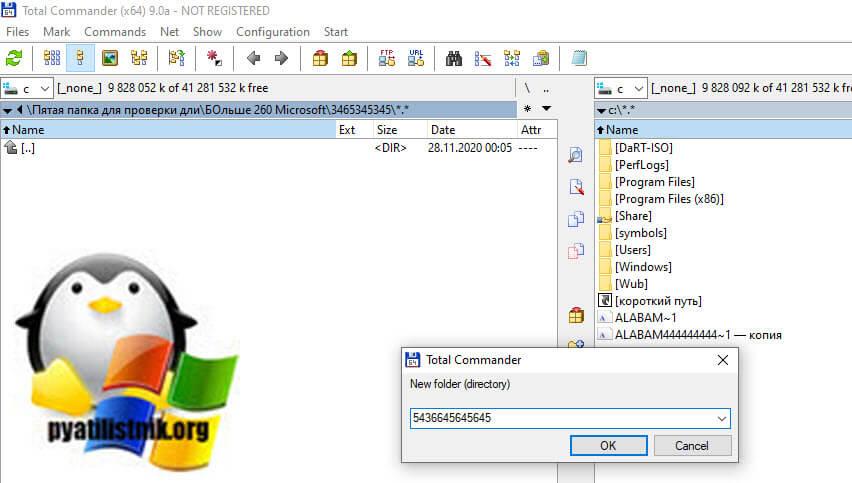
Task: Click the Invert selection toolbar icon
Action: tap(215, 58)
